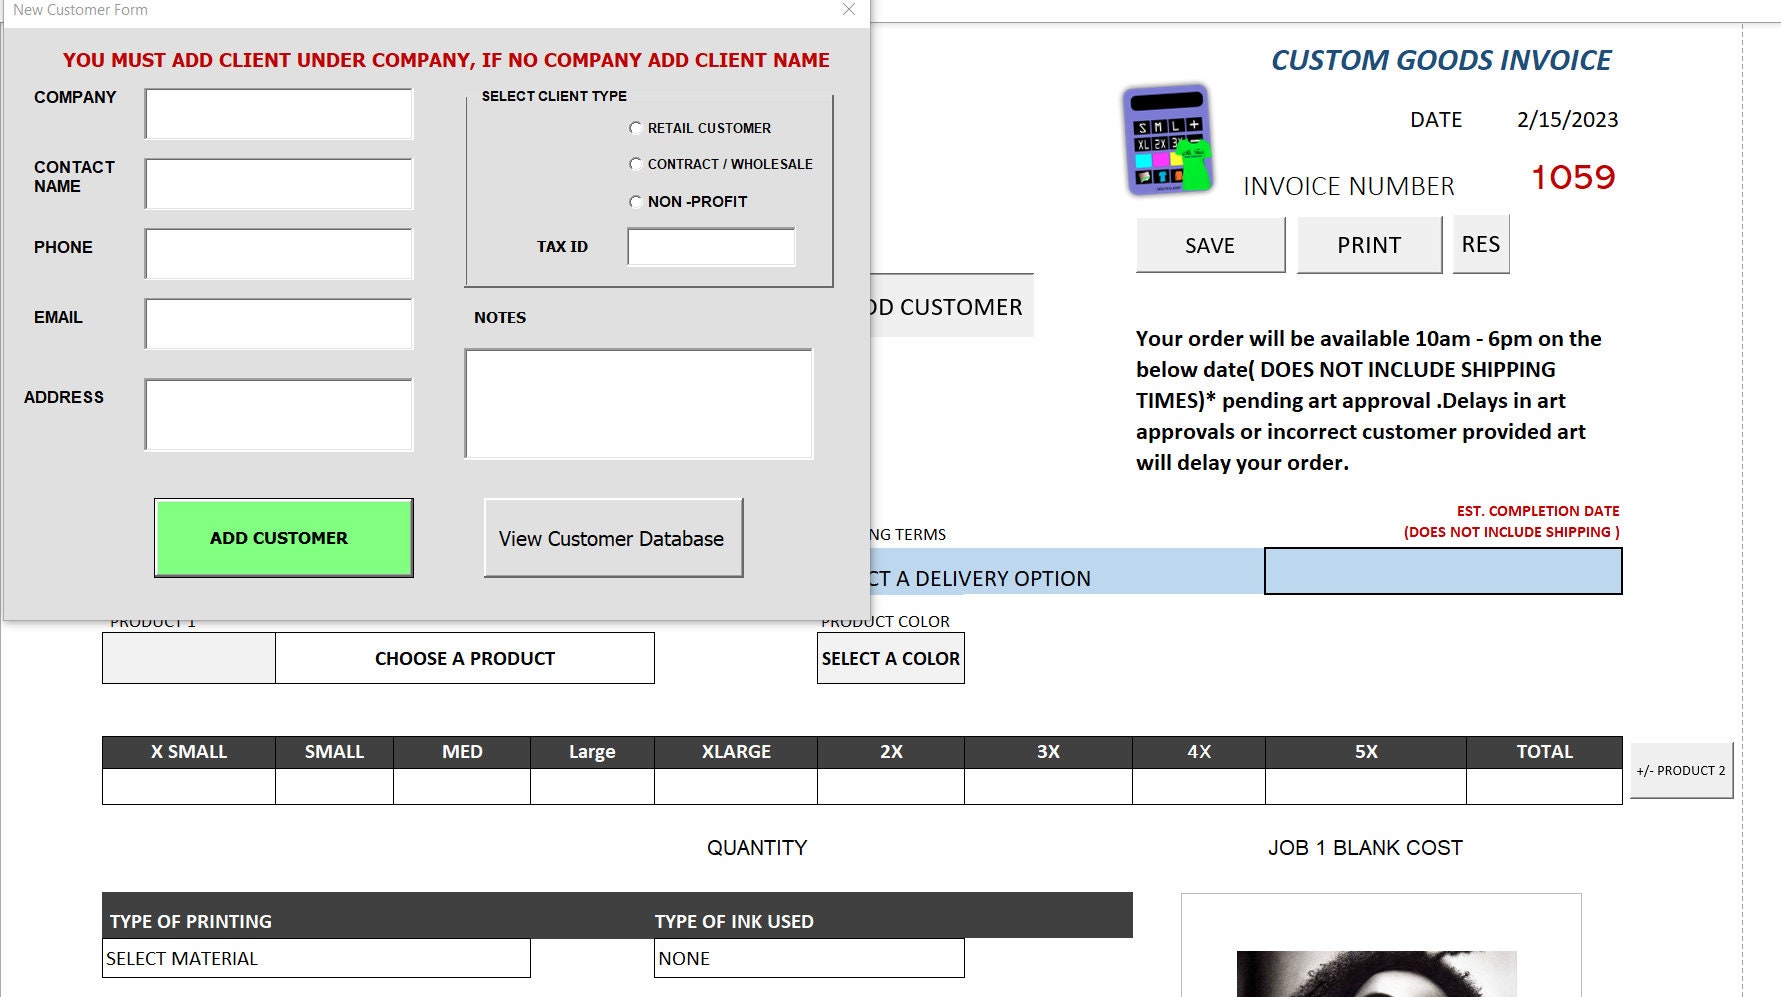Screen dimensions: 1781x997
Task: Click inside the COMPANY field
Action: point(278,113)
